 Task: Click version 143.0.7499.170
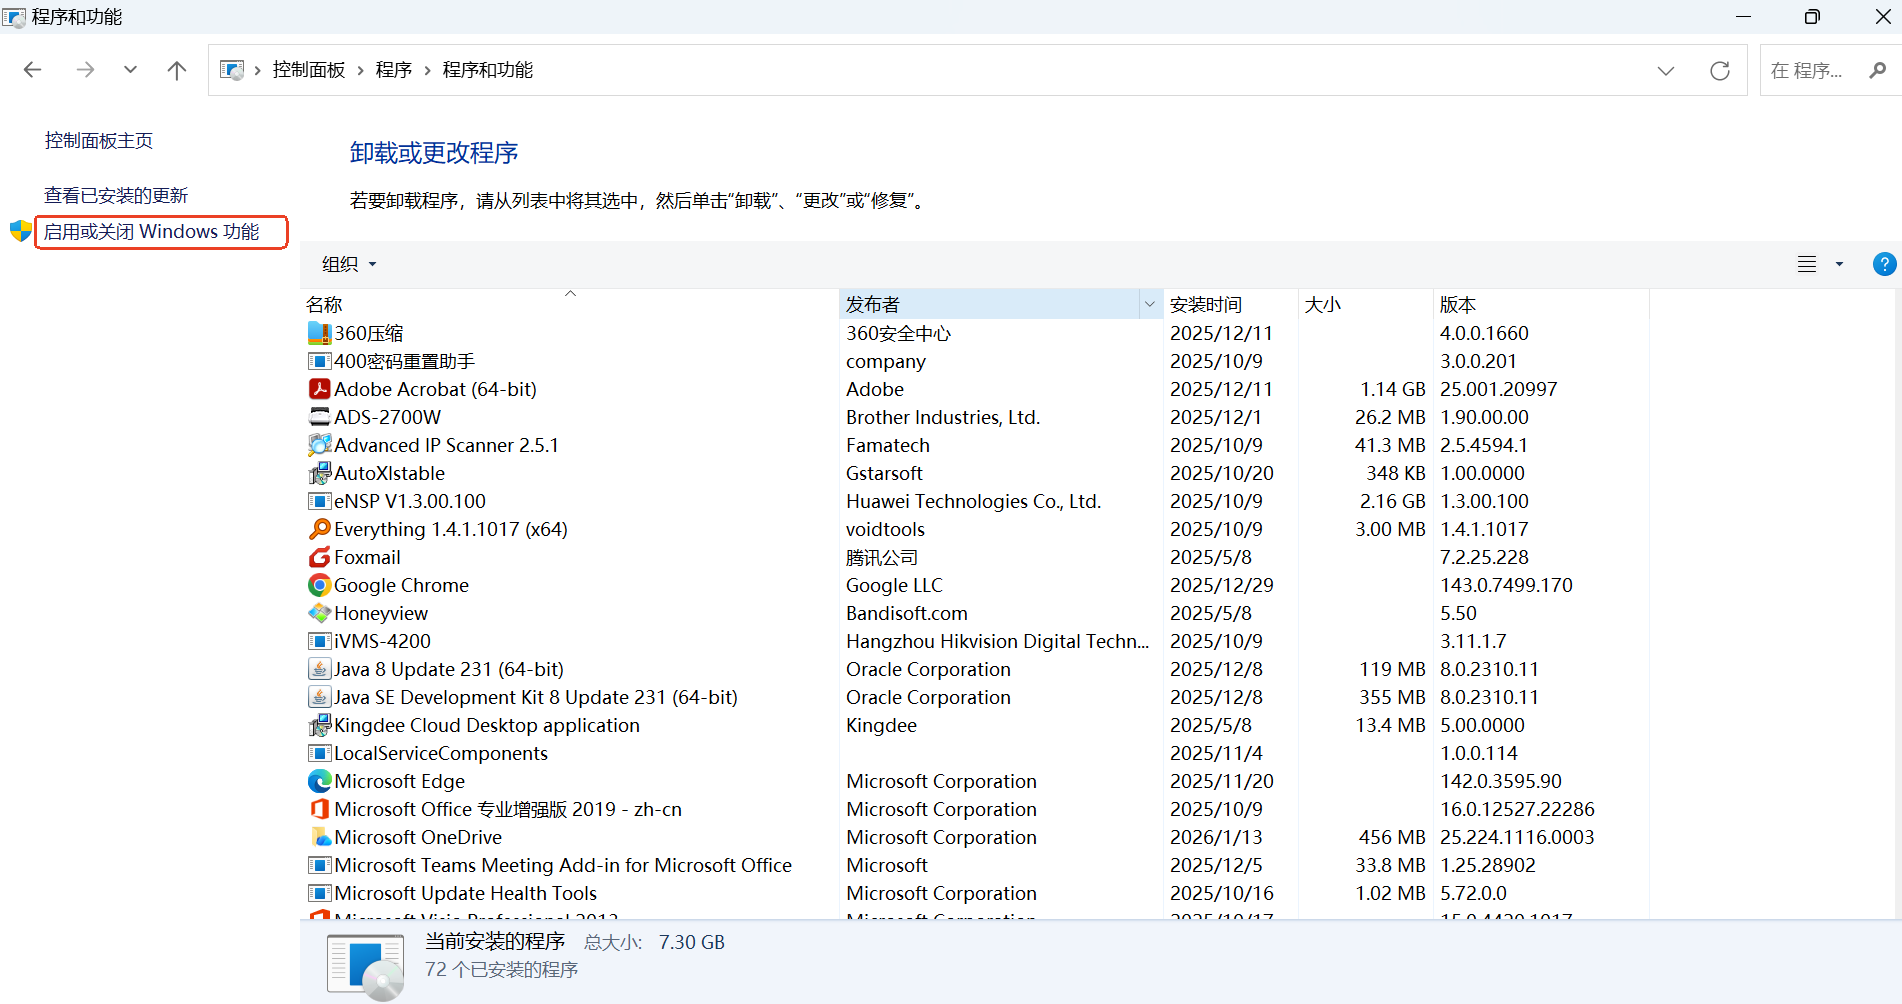(x=1506, y=585)
